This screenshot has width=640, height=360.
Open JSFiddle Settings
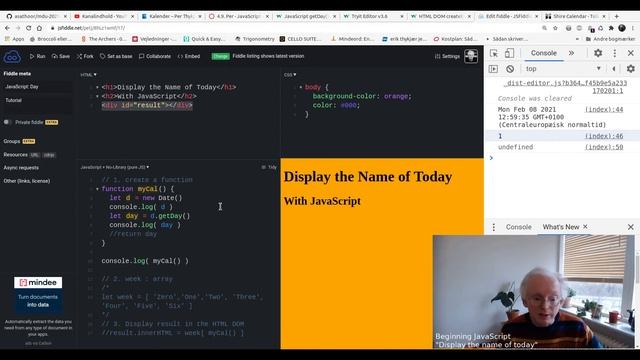coord(447,56)
